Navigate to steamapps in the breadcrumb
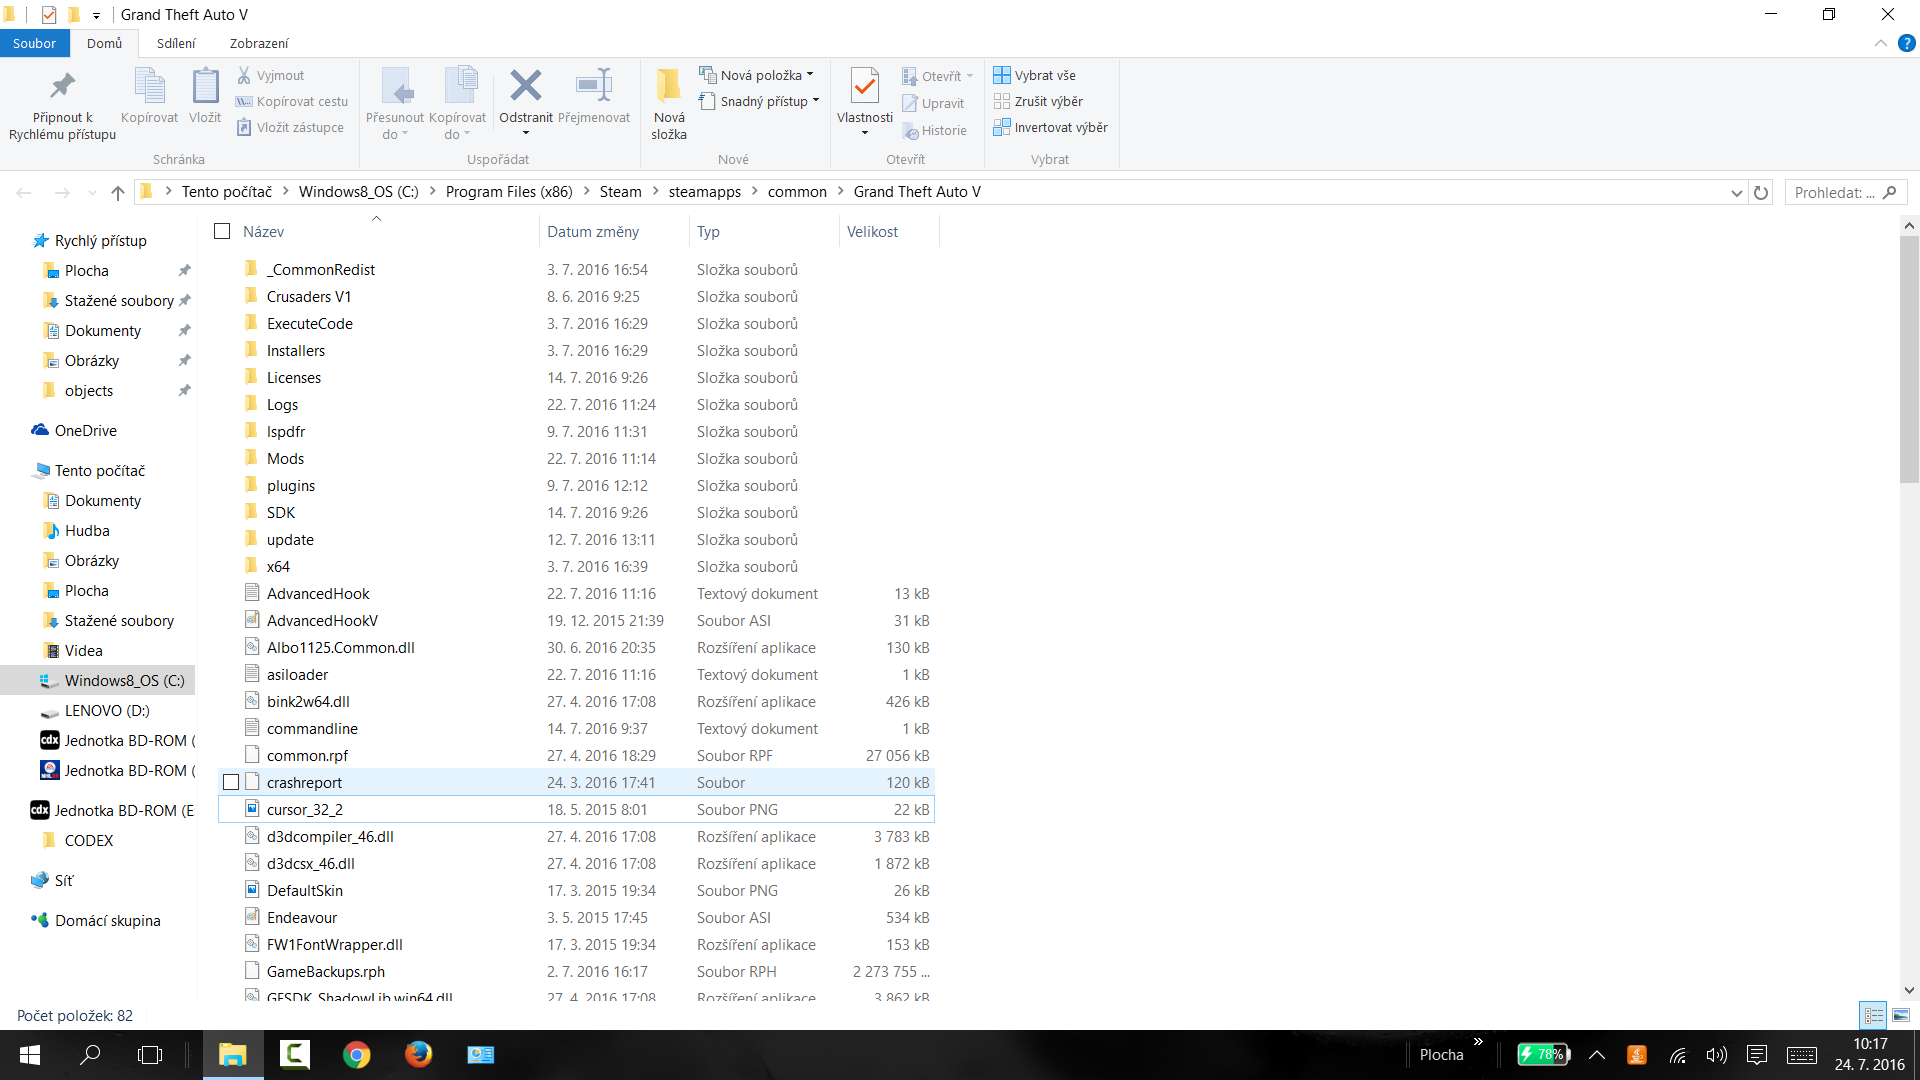Viewport: 1920px width, 1080px height. pyautogui.click(x=704, y=192)
